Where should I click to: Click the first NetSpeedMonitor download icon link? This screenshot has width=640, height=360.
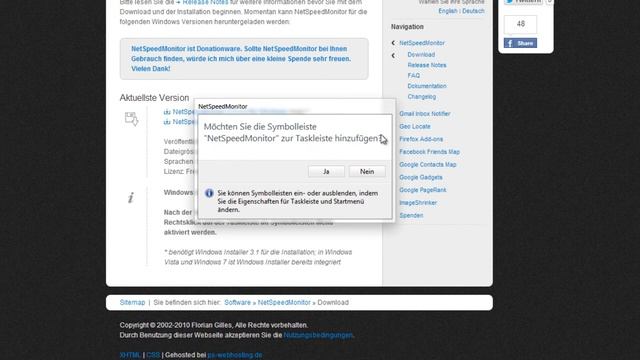click(x=167, y=112)
